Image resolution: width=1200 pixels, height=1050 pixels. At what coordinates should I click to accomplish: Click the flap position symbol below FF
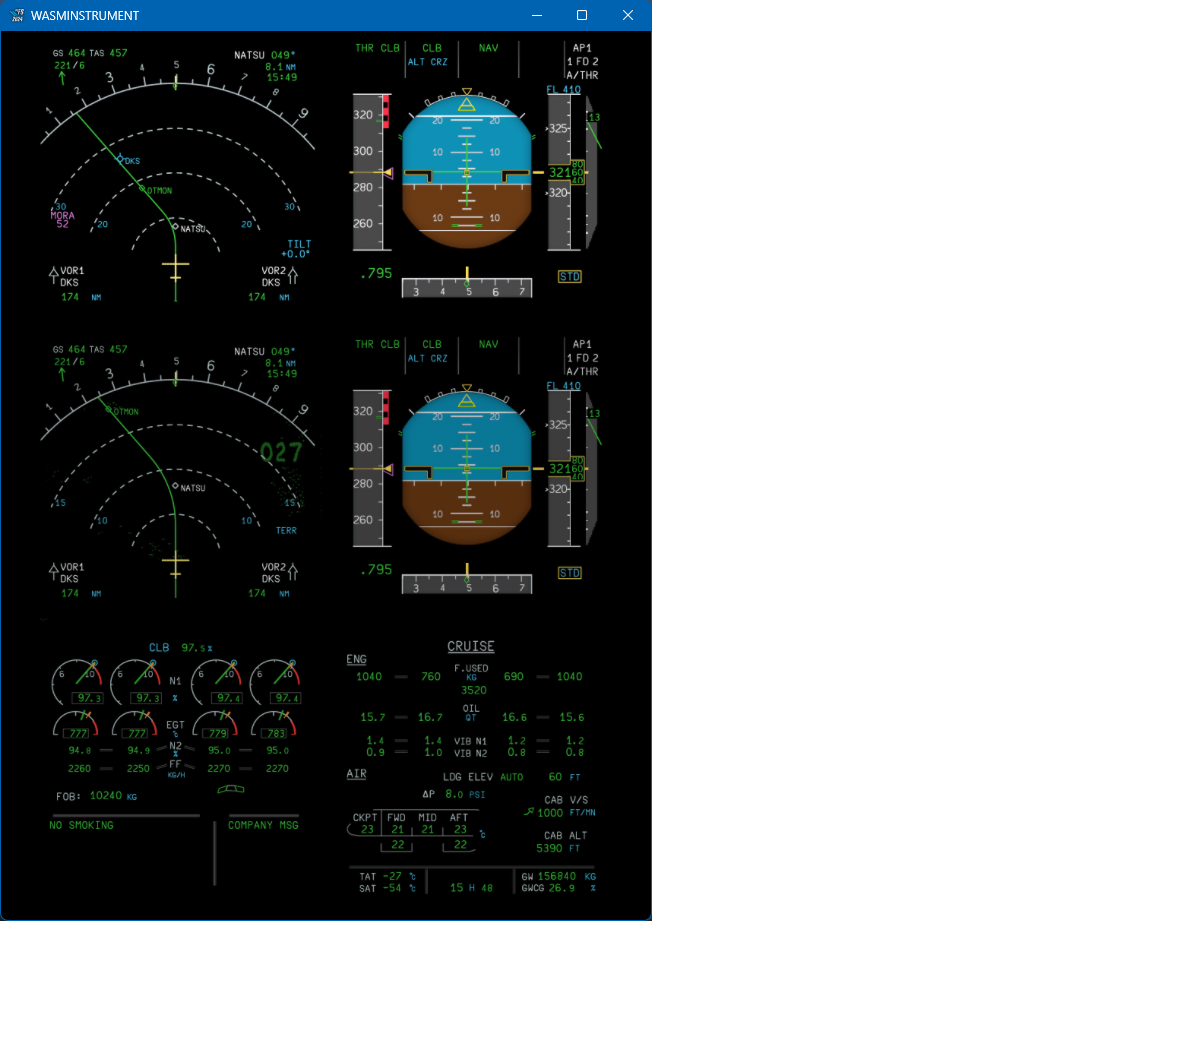(x=231, y=789)
